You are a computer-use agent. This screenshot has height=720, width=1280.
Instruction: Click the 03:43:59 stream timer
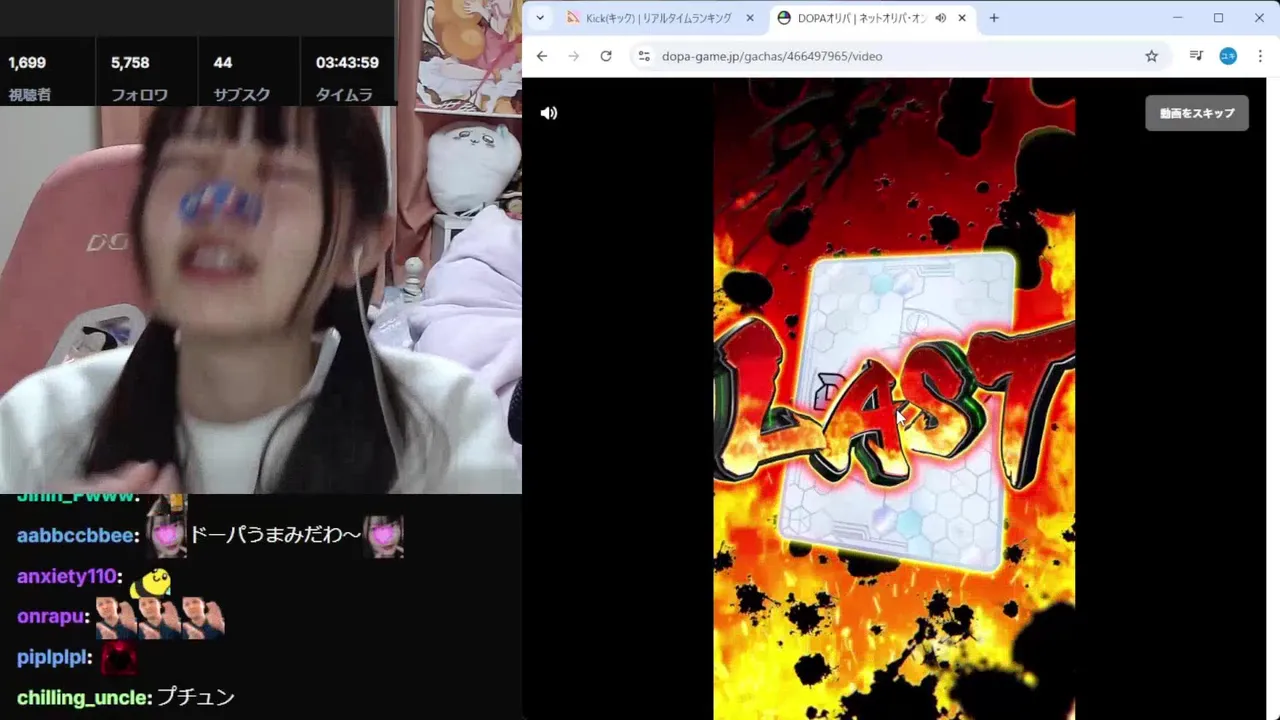pos(347,63)
